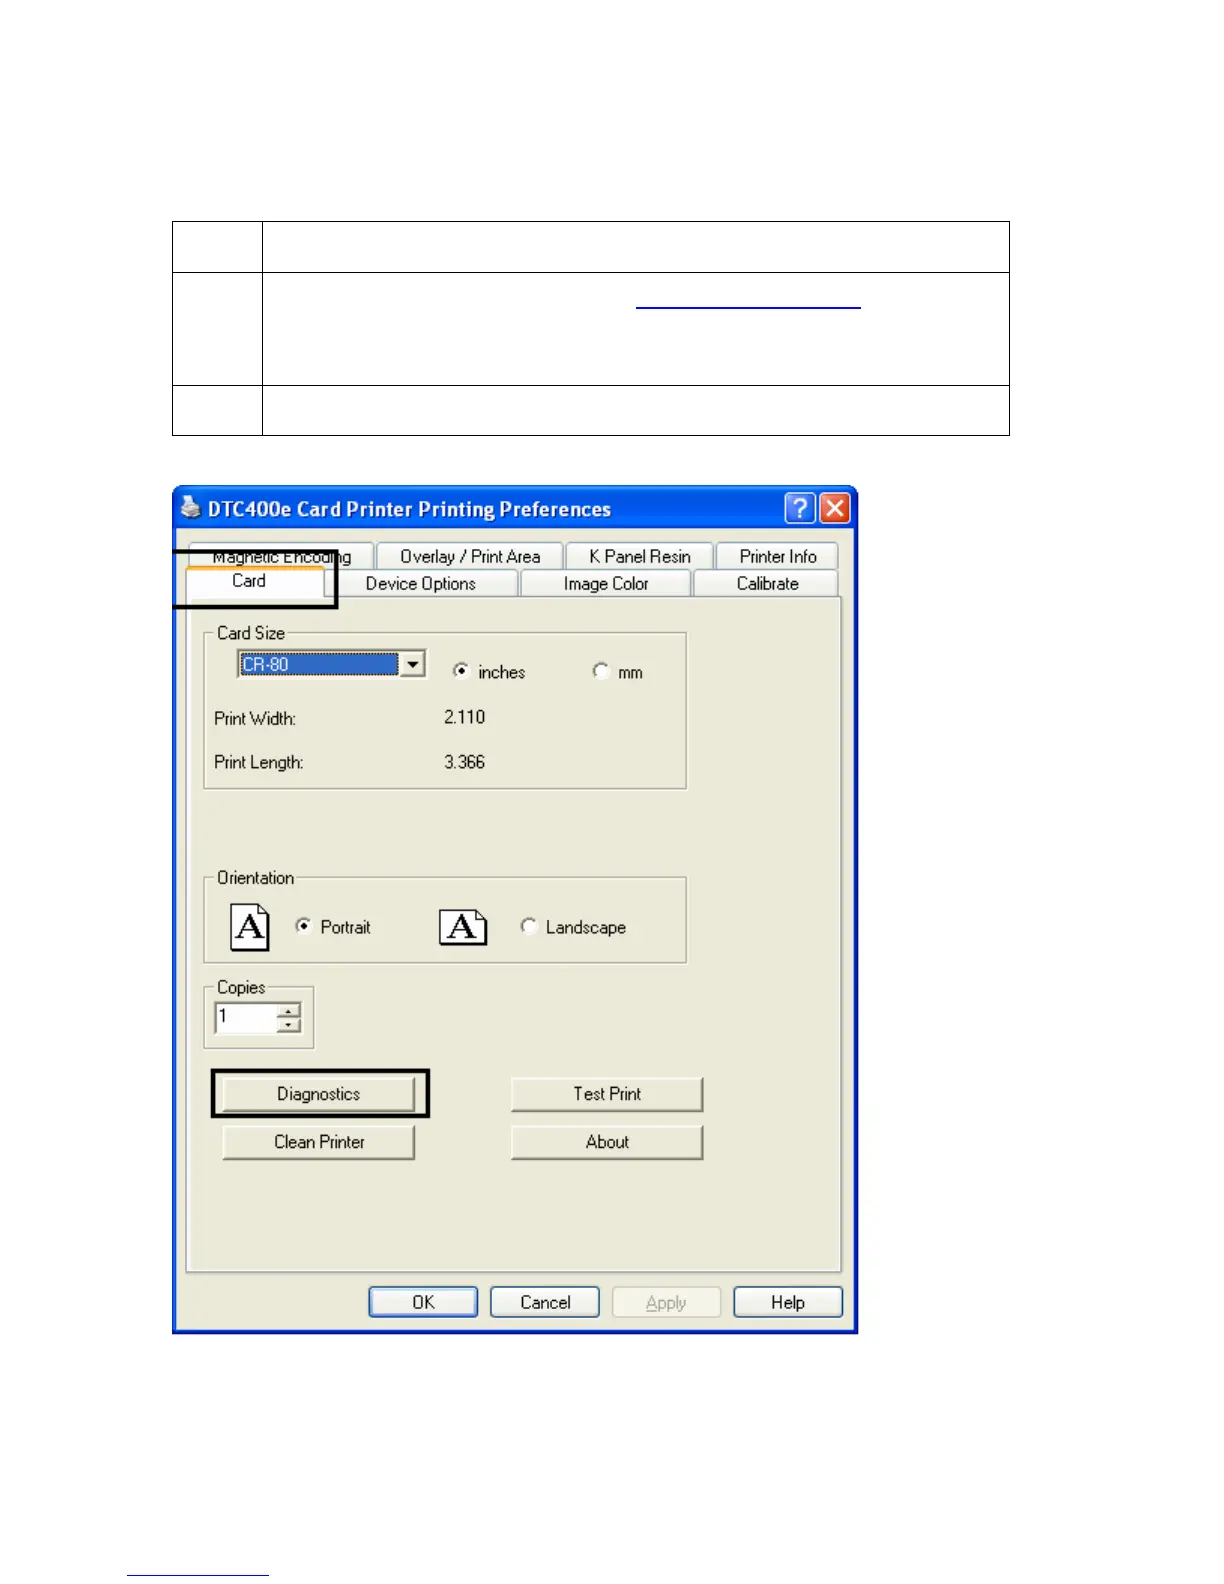Click the Print Width: label

(255, 718)
